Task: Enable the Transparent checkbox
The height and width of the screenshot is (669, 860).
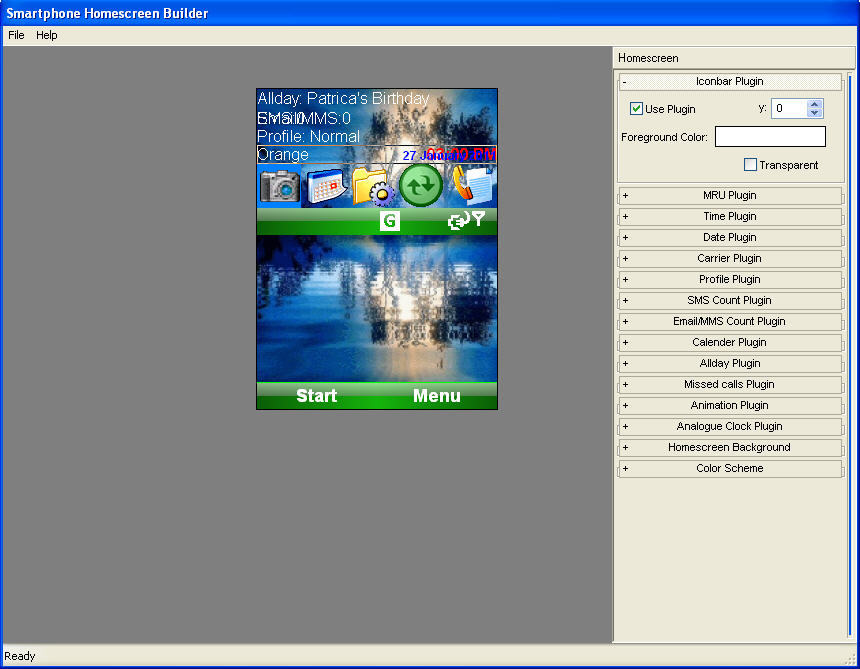Action: click(750, 165)
